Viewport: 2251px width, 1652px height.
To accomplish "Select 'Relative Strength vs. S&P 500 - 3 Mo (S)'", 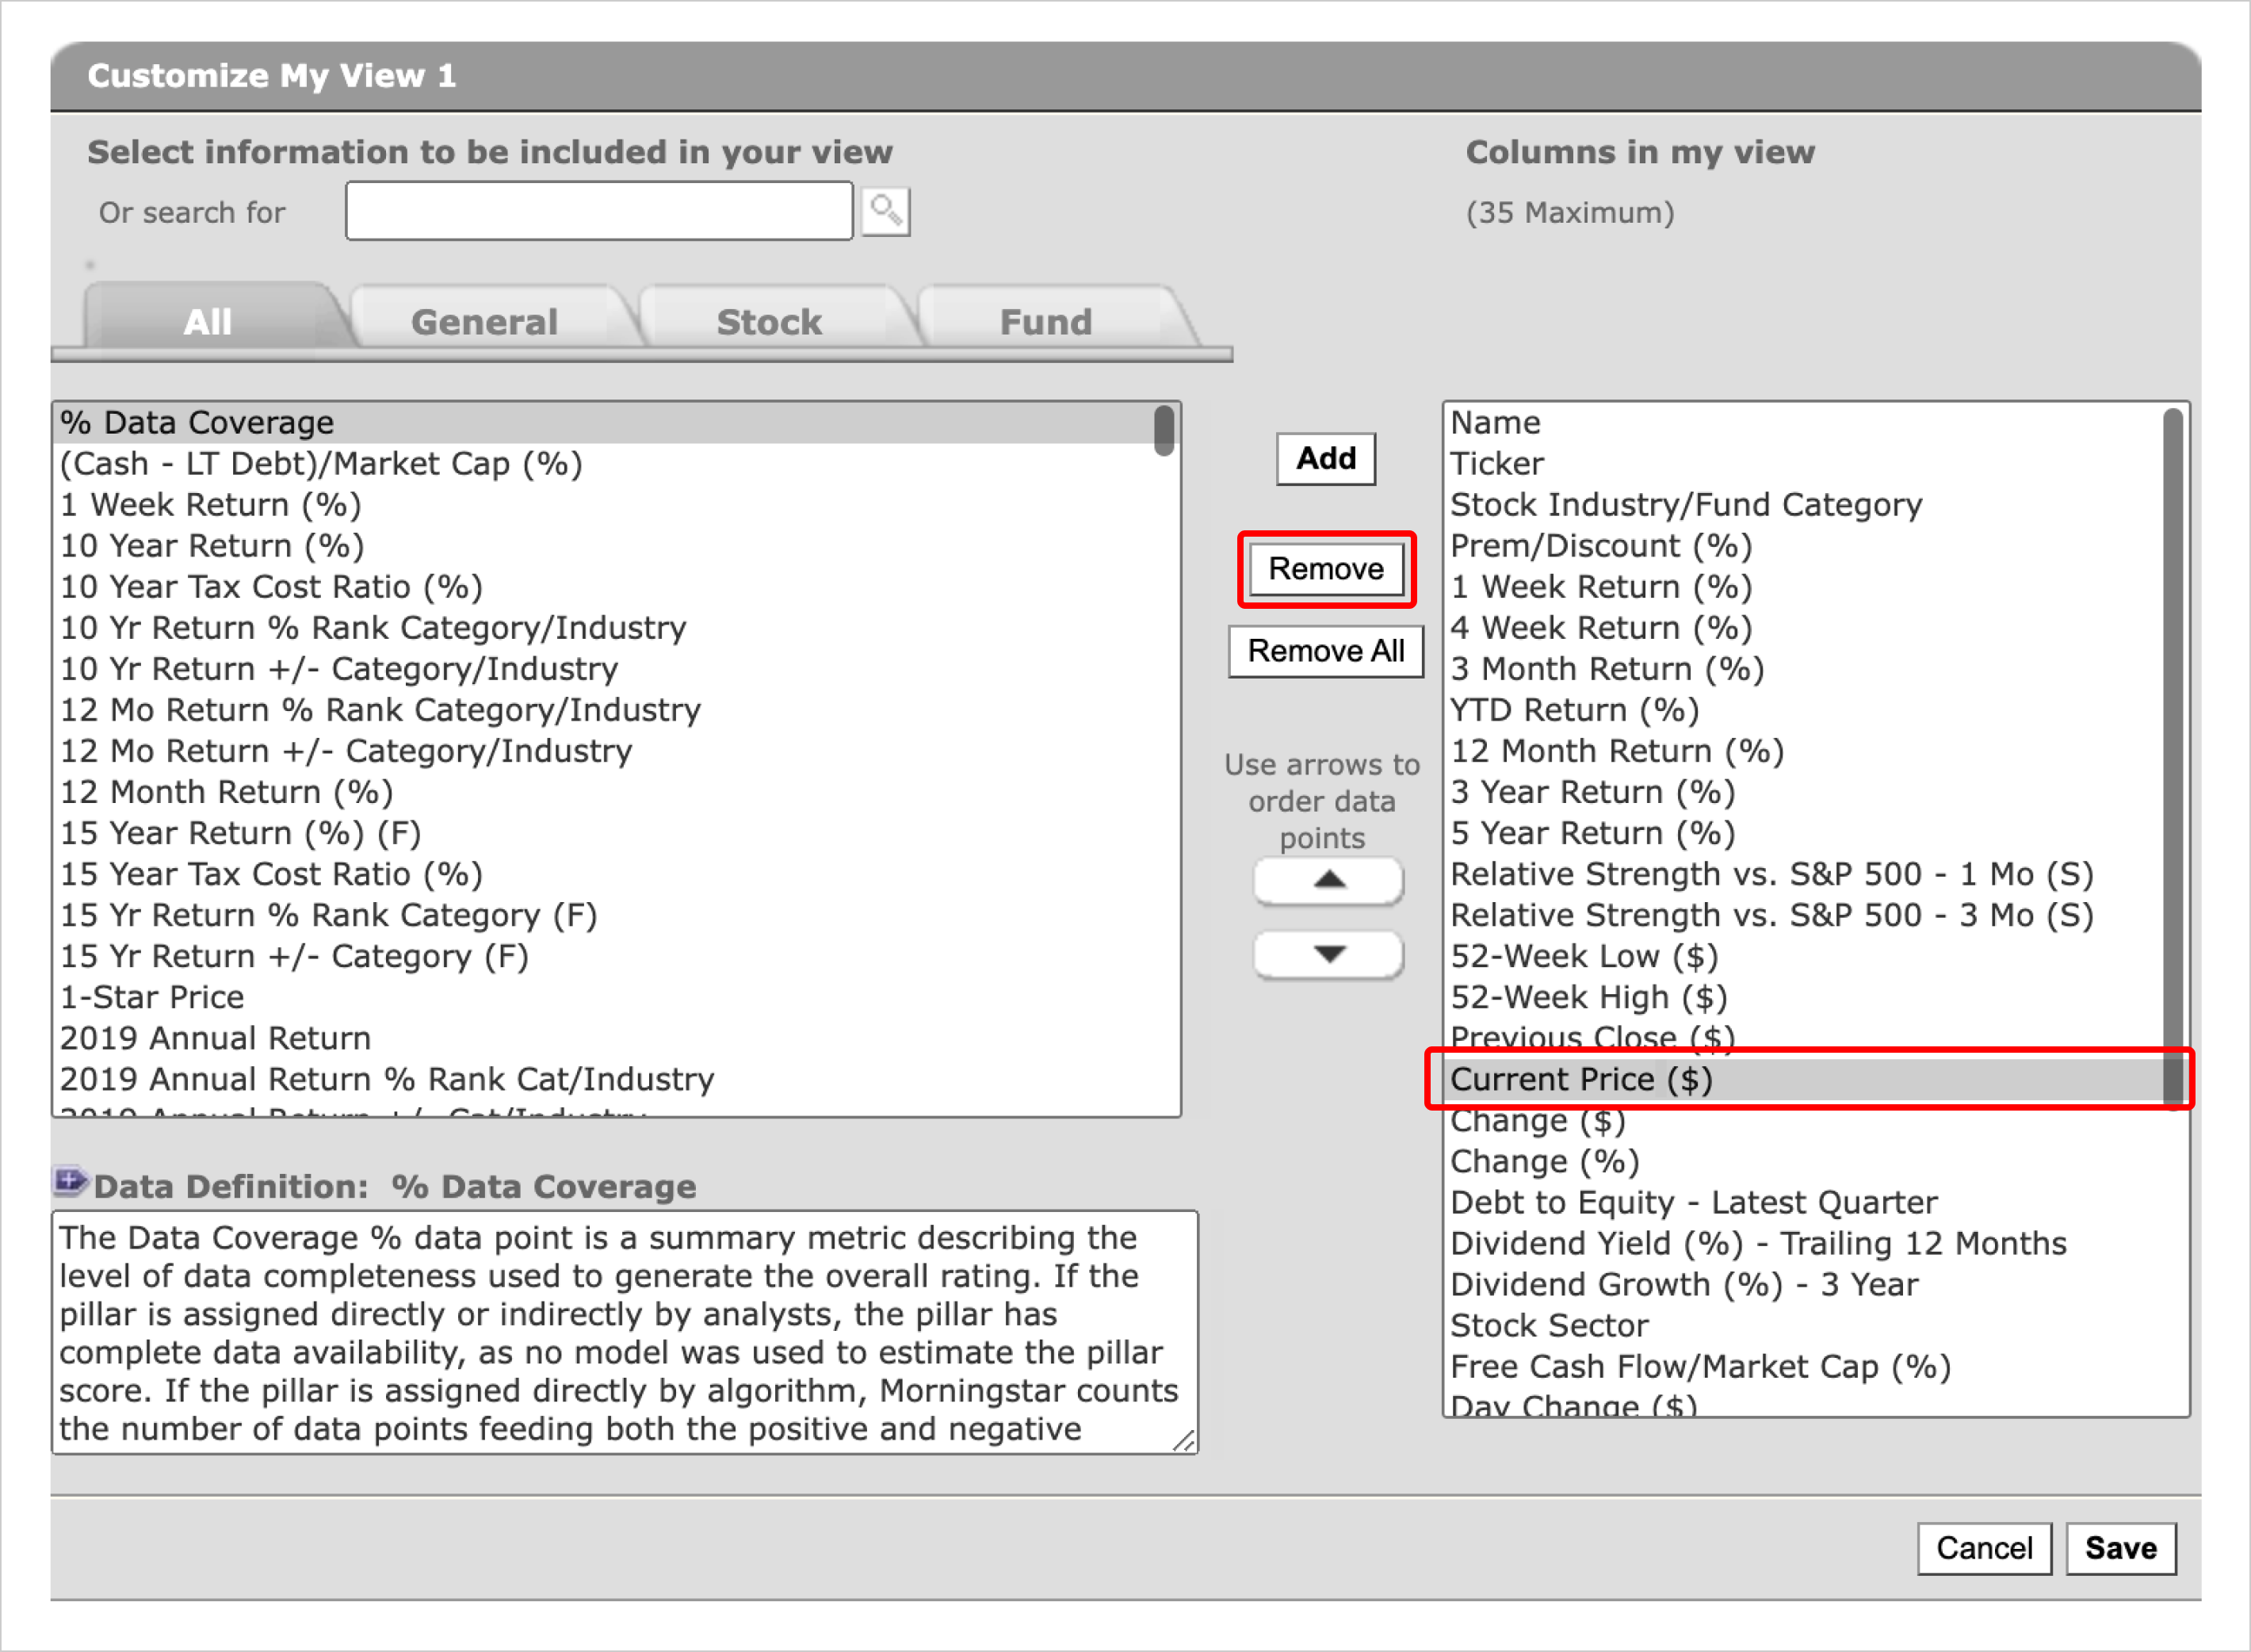I will [x=1804, y=915].
